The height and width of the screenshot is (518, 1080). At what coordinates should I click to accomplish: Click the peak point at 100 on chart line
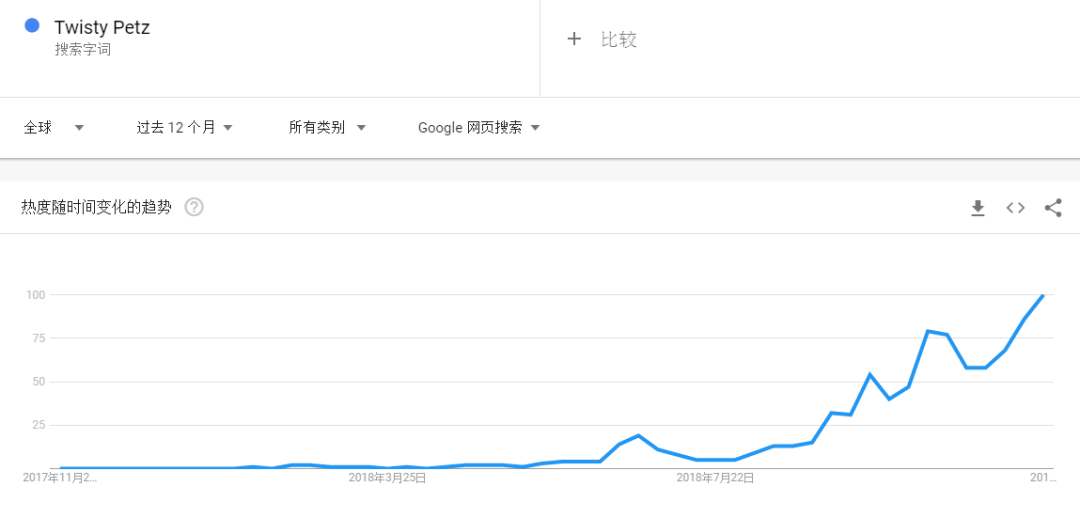1043,296
